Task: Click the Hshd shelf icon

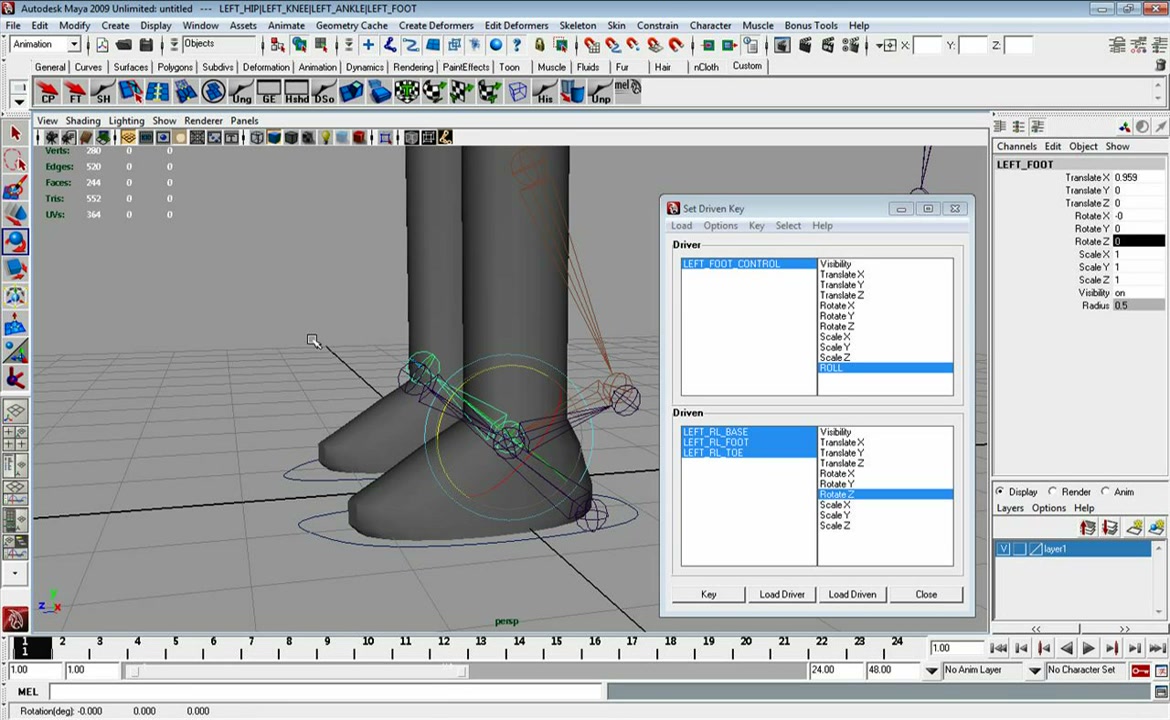Action: 296,92
